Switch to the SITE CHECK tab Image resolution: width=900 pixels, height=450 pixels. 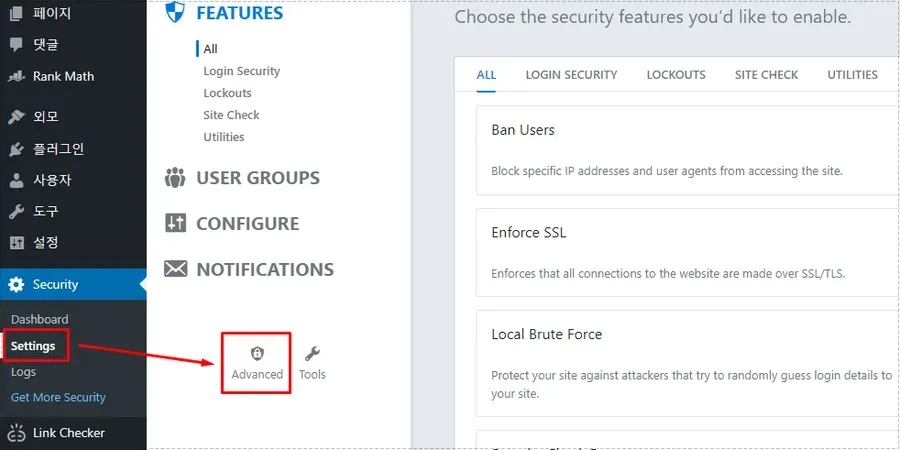[x=766, y=75]
